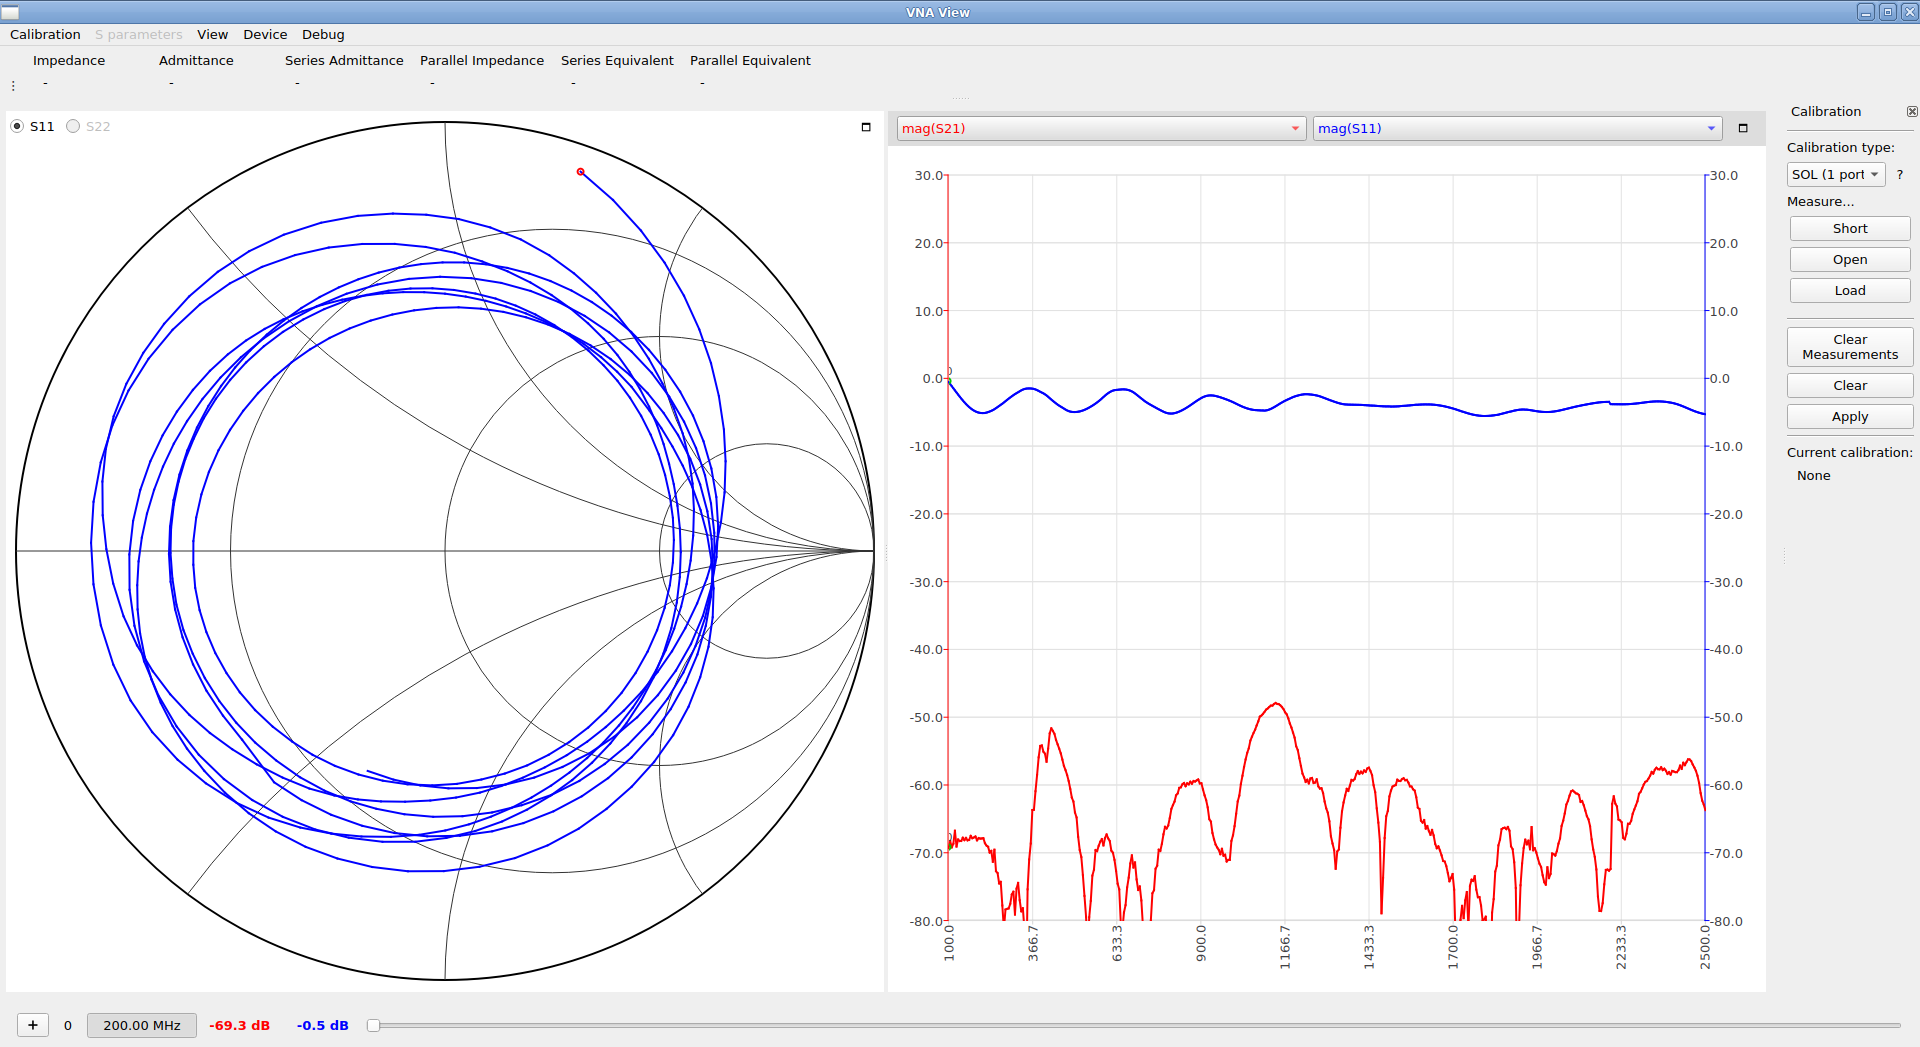This screenshot has height=1047, width=1920.
Task: Click the Impedance readout label
Action: [x=69, y=60]
